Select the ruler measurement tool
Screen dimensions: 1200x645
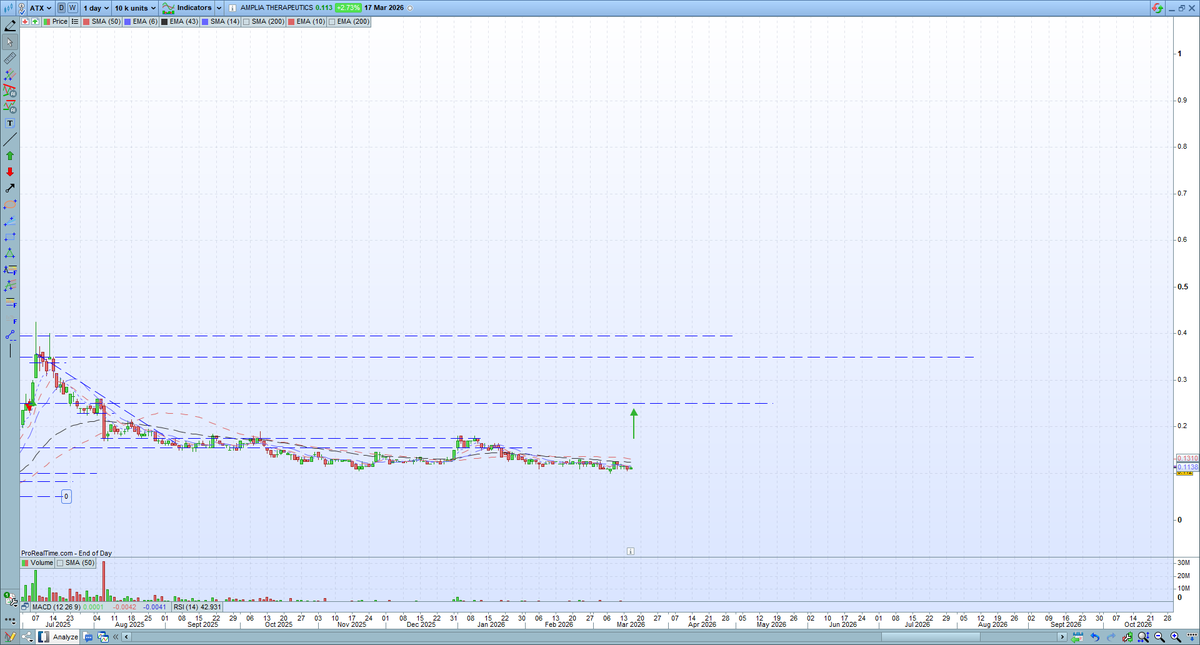point(10,58)
